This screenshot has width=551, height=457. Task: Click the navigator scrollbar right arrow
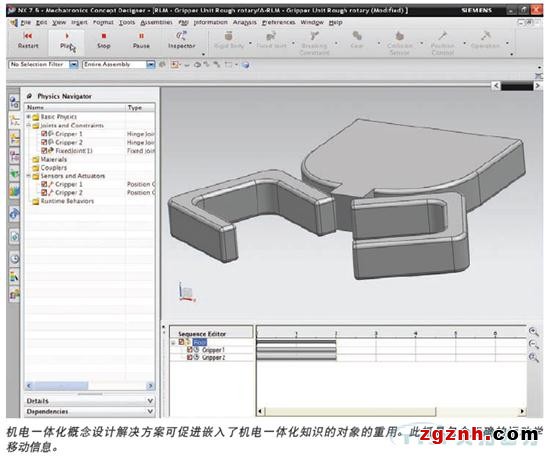coord(150,386)
